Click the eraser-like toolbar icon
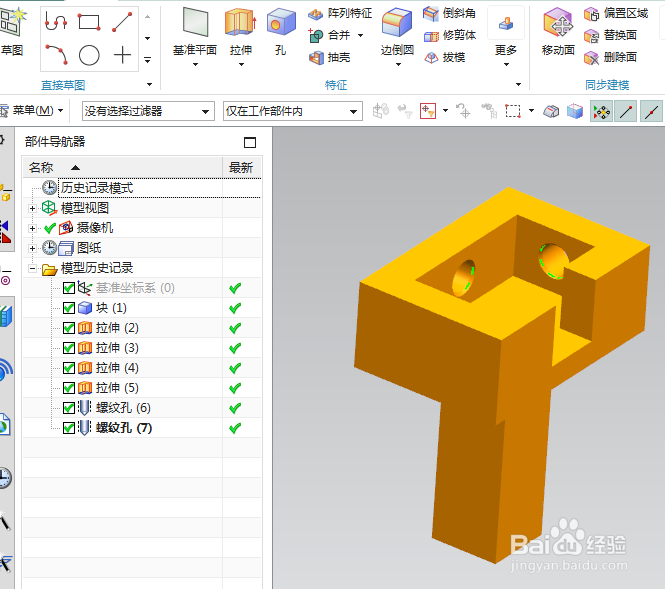665x589 pixels. pos(551,112)
